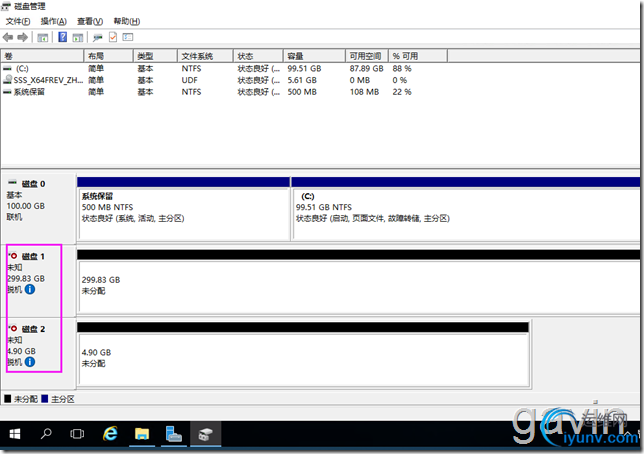Sort by the 可用空间 column header
Image resolution: width=644 pixels, height=454 pixels.
point(367,56)
